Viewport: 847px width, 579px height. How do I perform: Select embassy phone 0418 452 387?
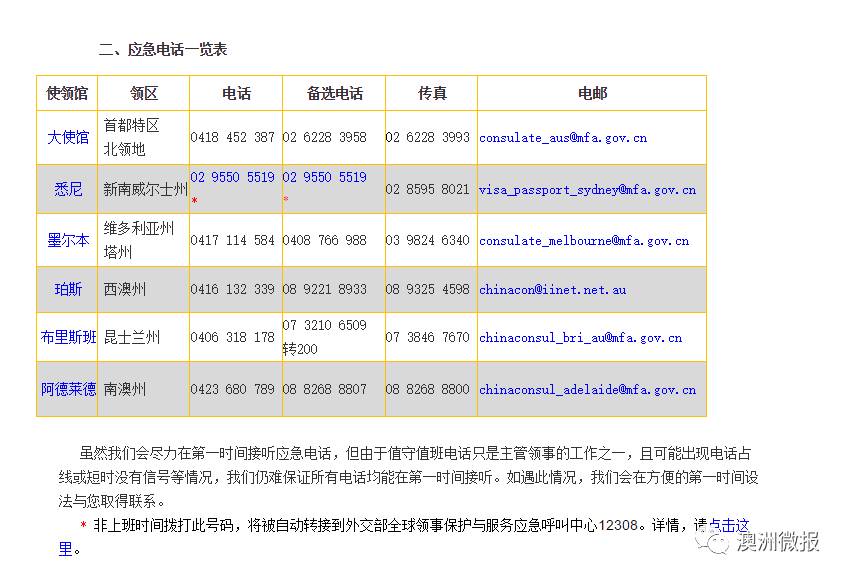(232, 137)
